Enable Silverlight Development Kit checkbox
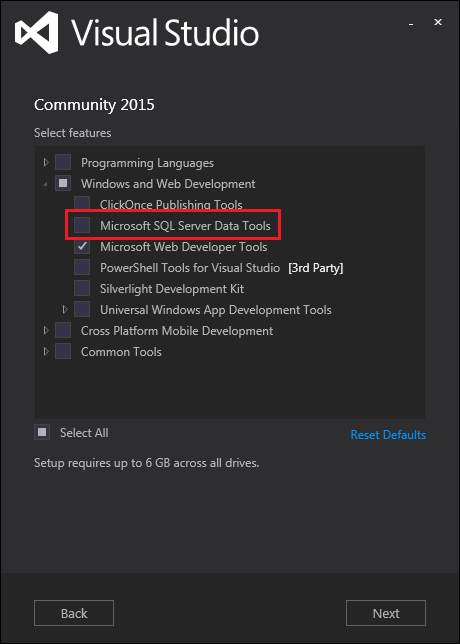The image size is (460, 644). (x=82, y=289)
